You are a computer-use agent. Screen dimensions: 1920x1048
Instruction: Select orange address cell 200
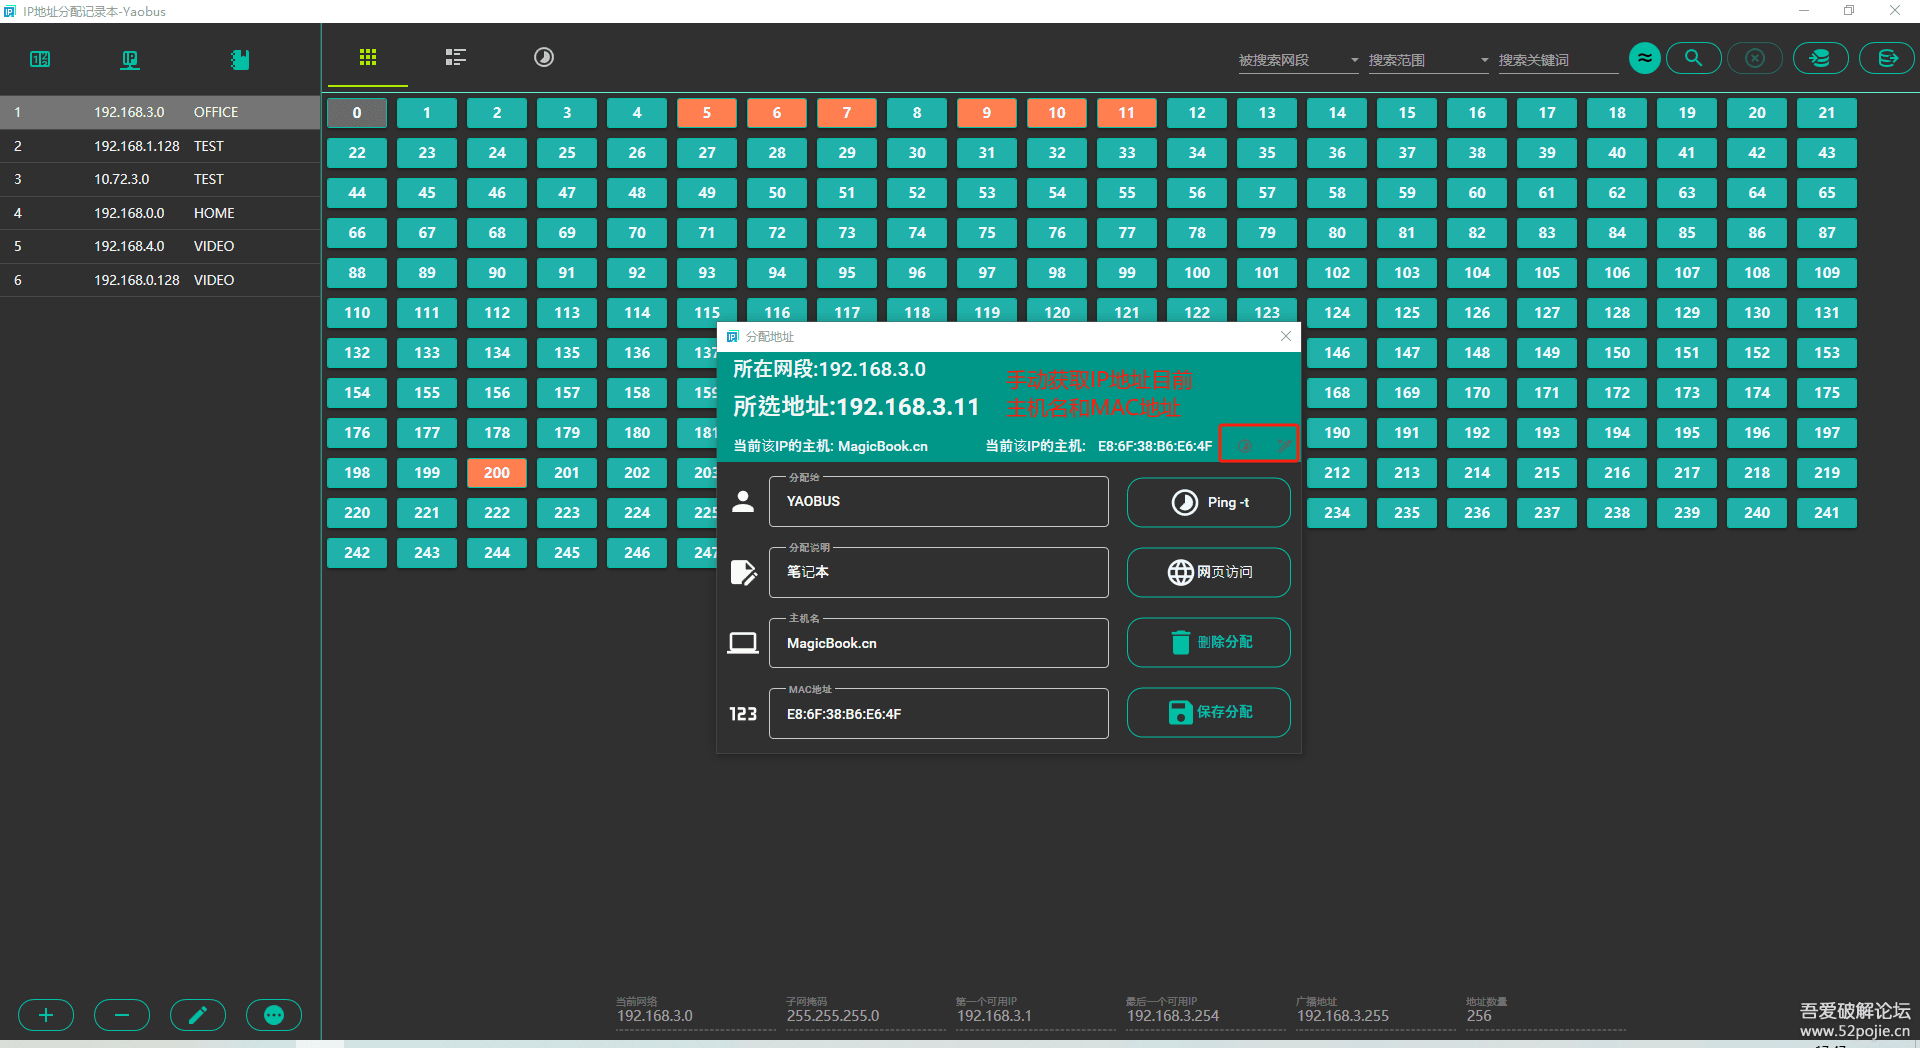(x=497, y=473)
